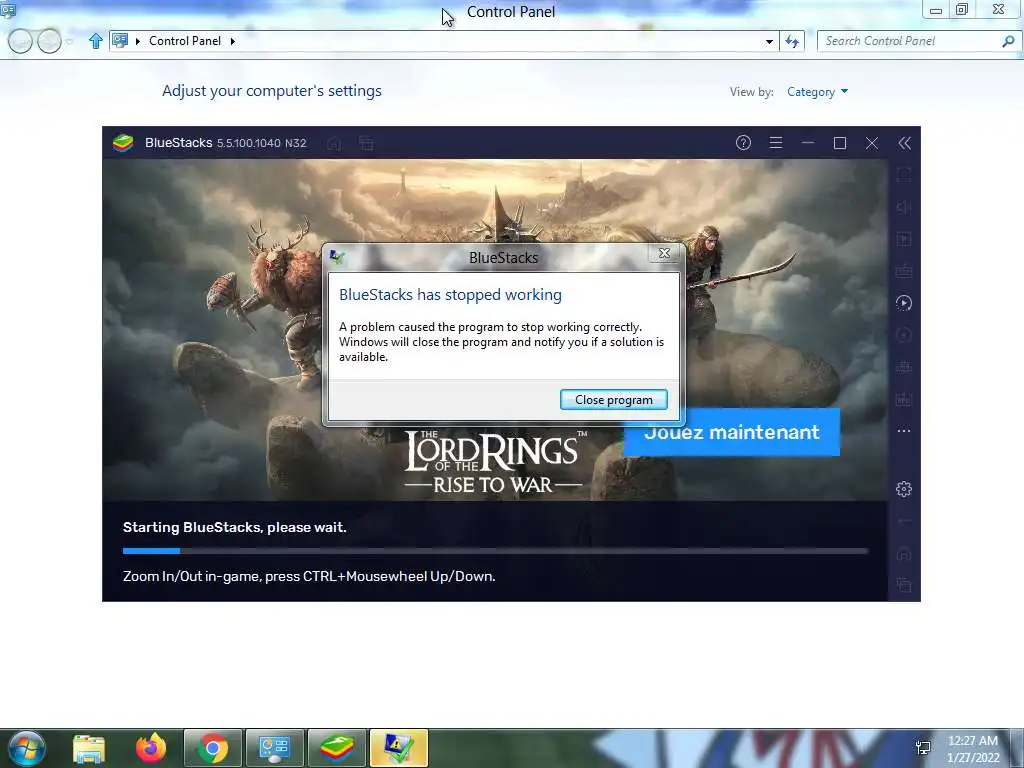Image resolution: width=1024 pixels, height=768 pixels.
Task: Click the refresh button beside address bar
Action: point(792,41)
